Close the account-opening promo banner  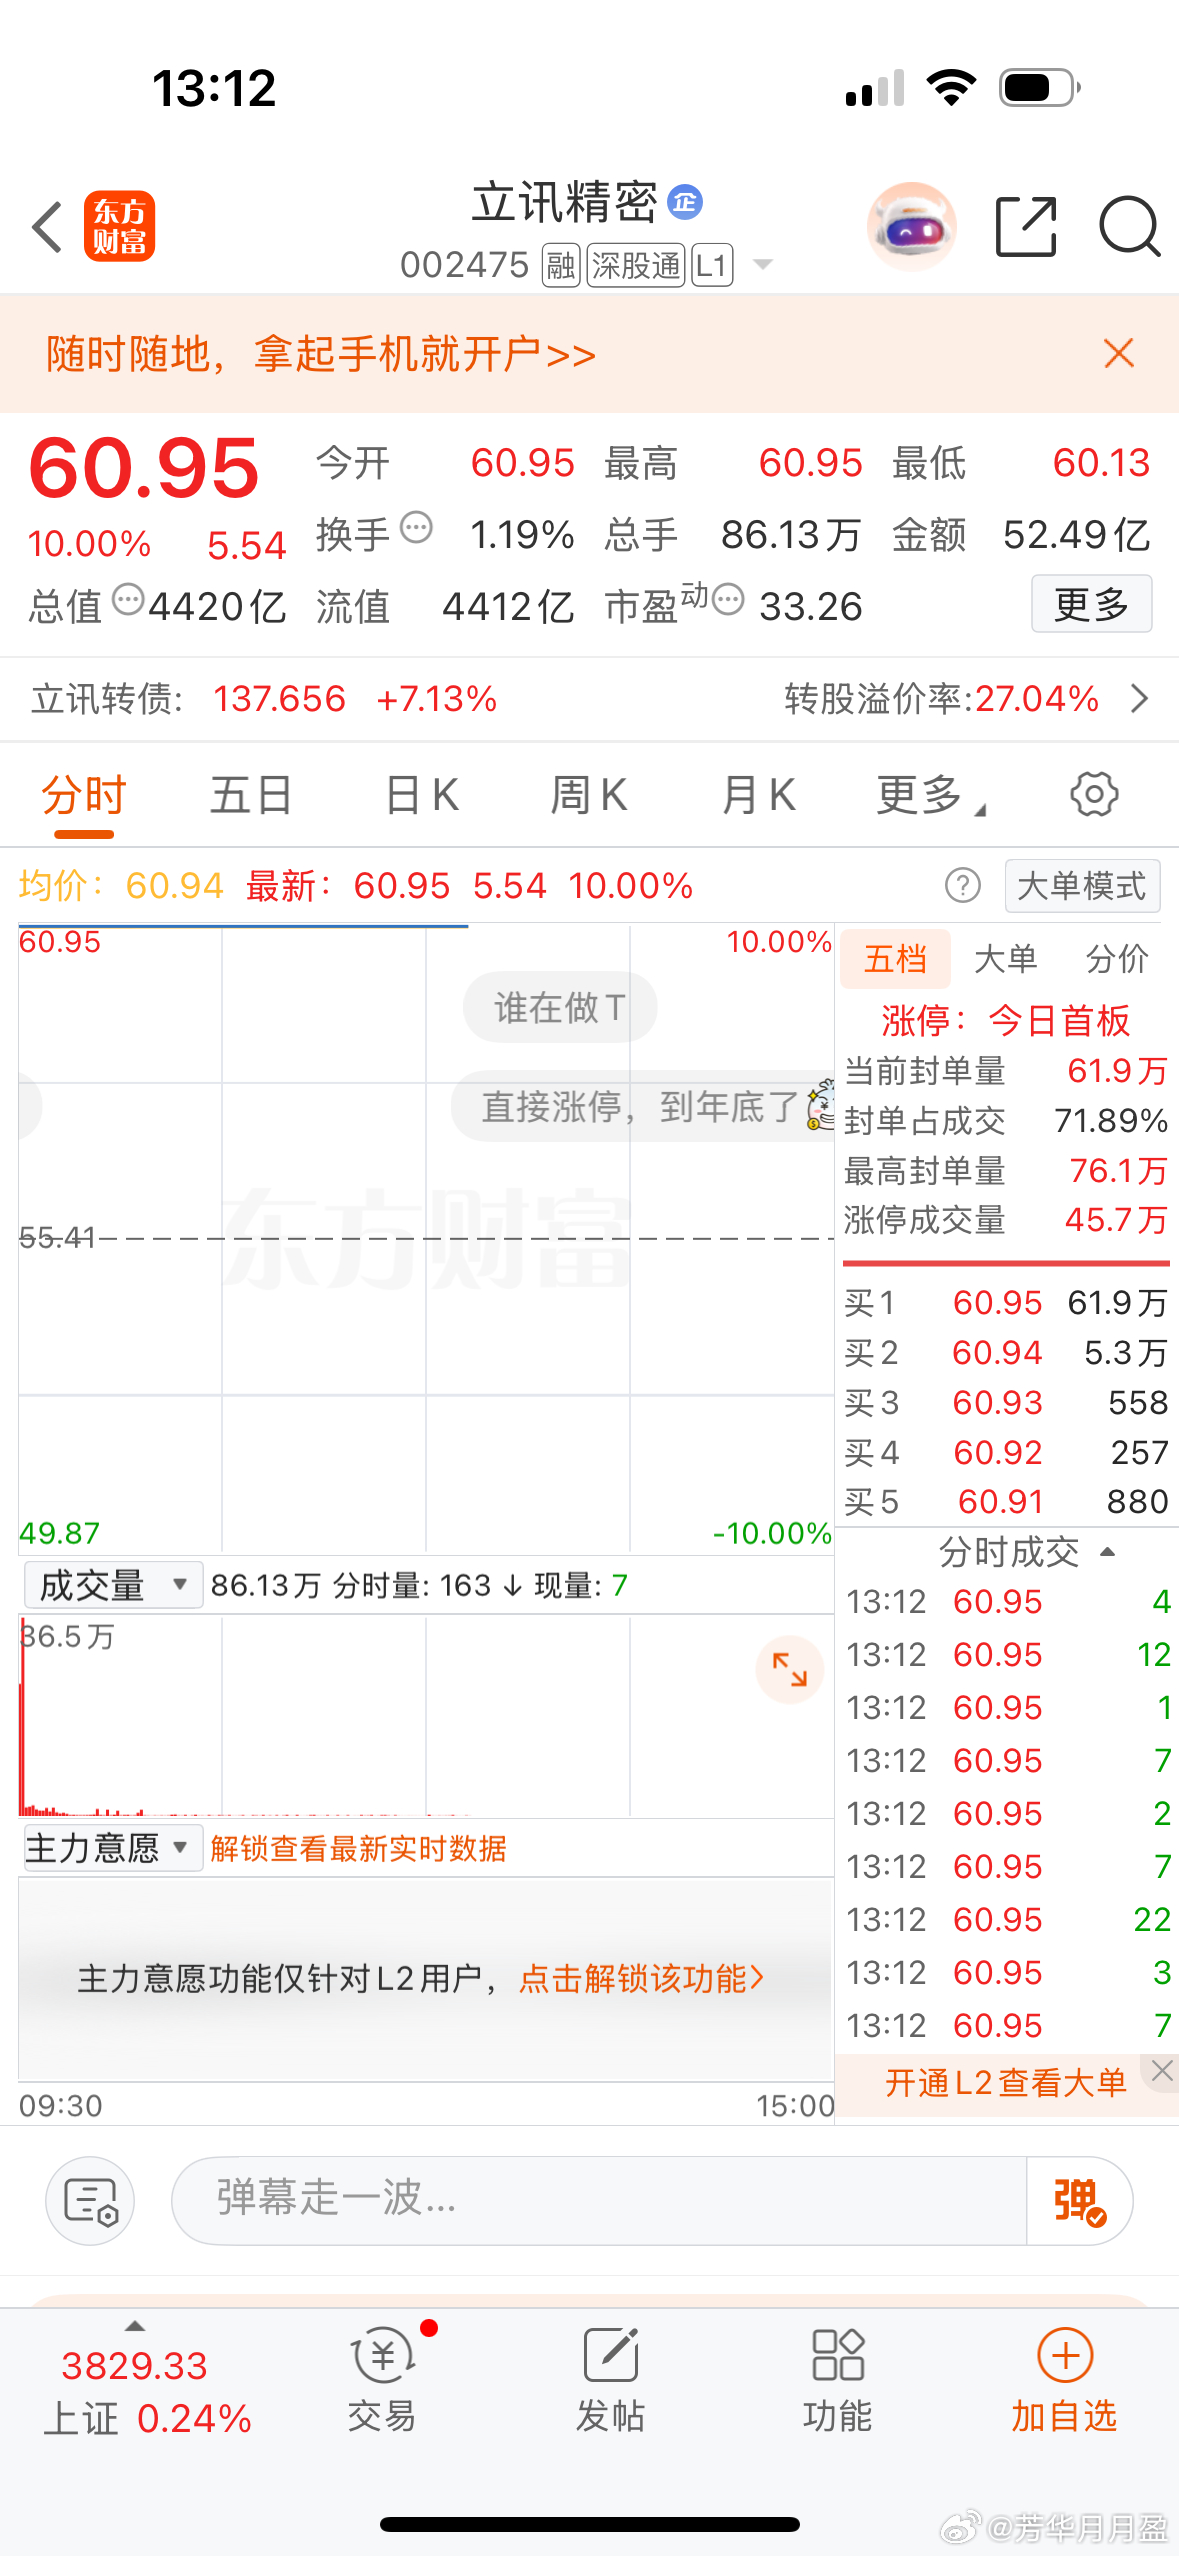[1119, 353]
